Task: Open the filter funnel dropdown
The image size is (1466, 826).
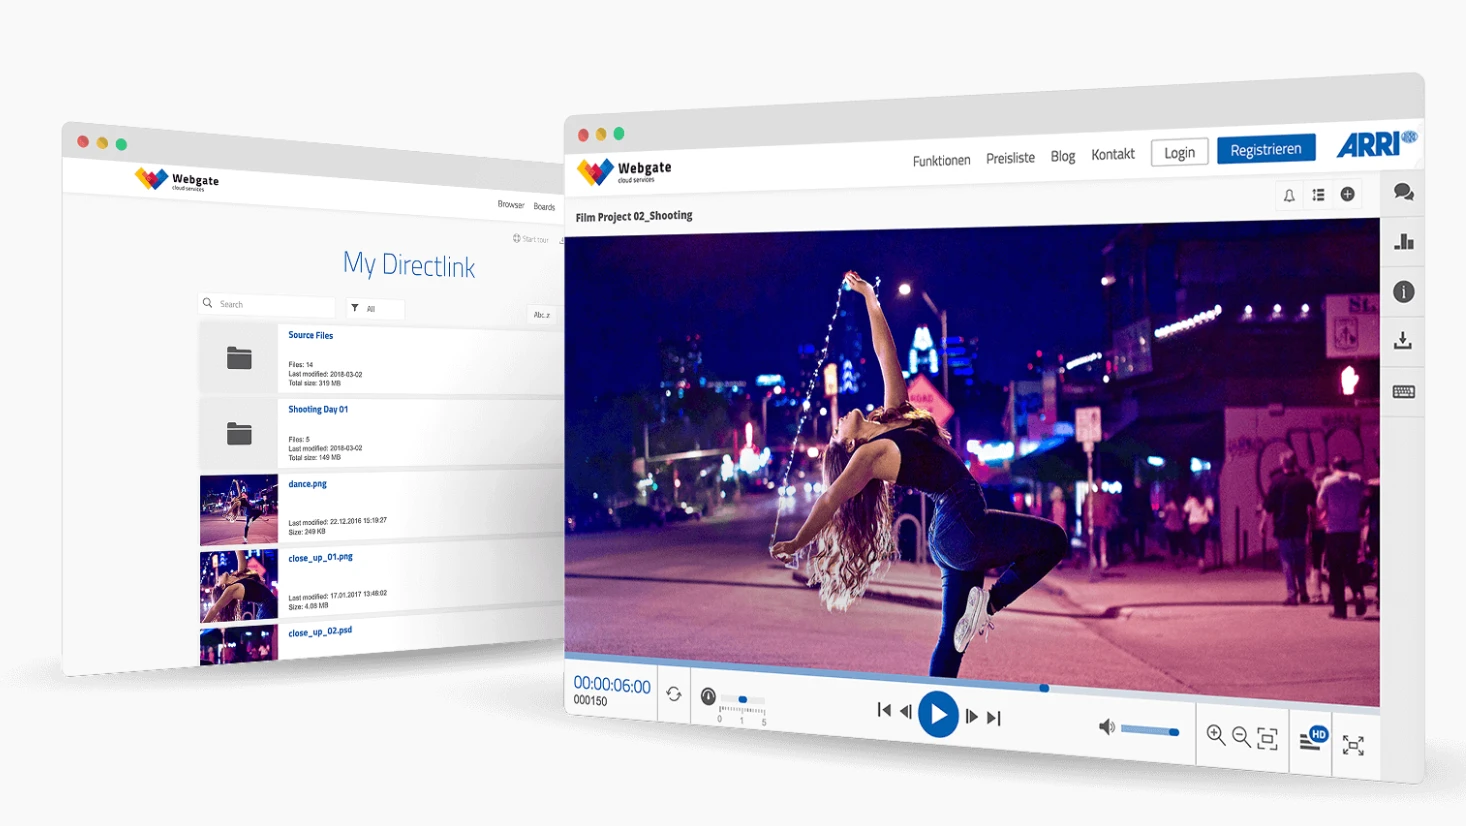Action: (356, 308)
